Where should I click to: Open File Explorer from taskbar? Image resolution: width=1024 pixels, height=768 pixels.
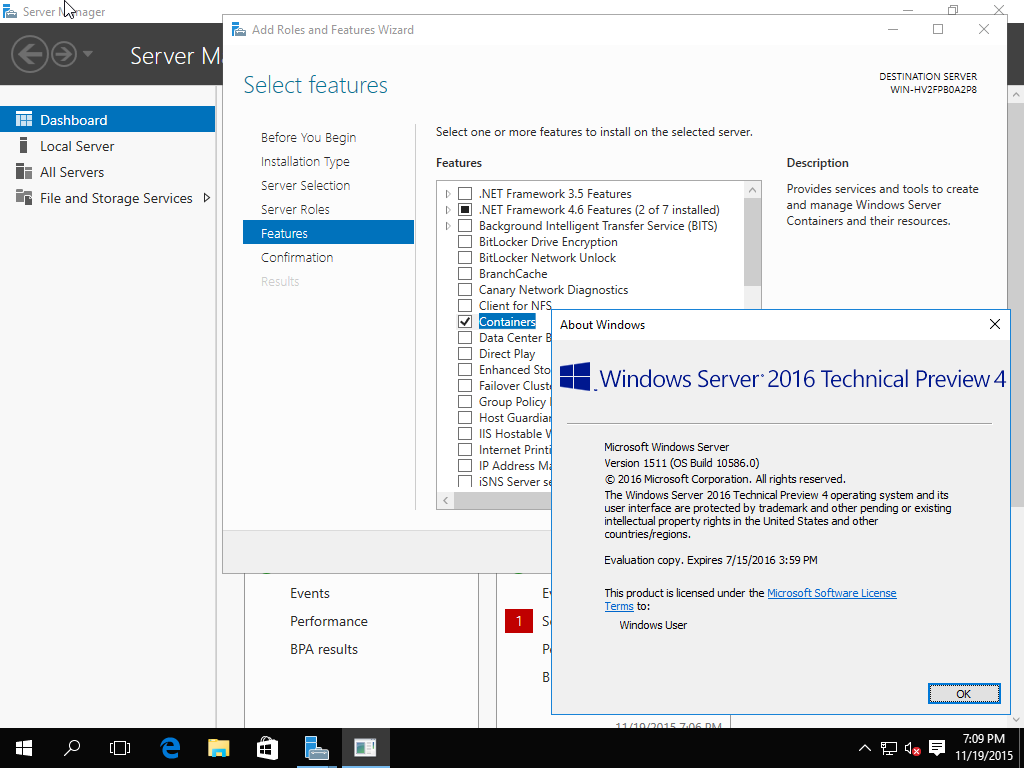point(219,747)
